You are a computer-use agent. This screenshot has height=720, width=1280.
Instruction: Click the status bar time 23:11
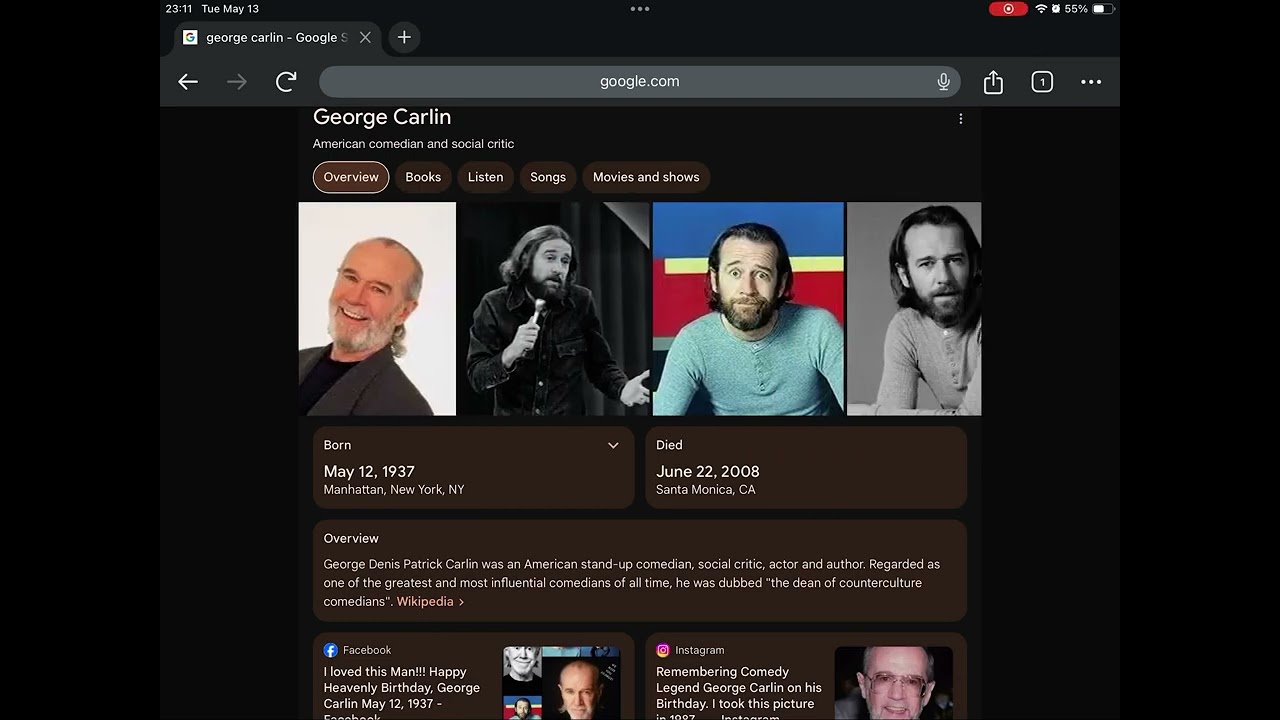(179, 9)
